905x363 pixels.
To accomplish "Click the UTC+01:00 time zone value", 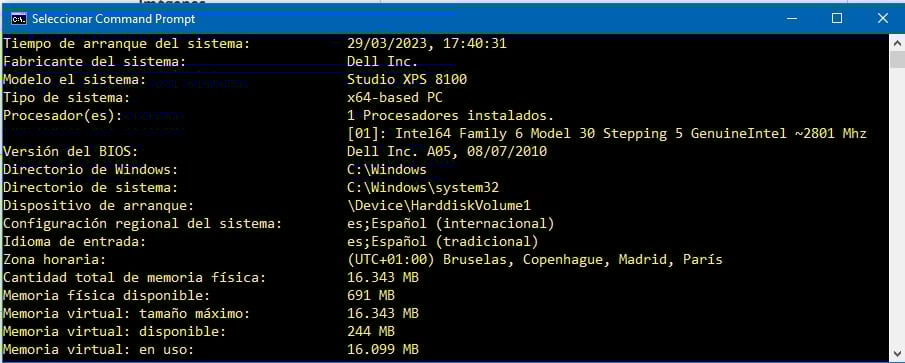I will click(534, 260).
